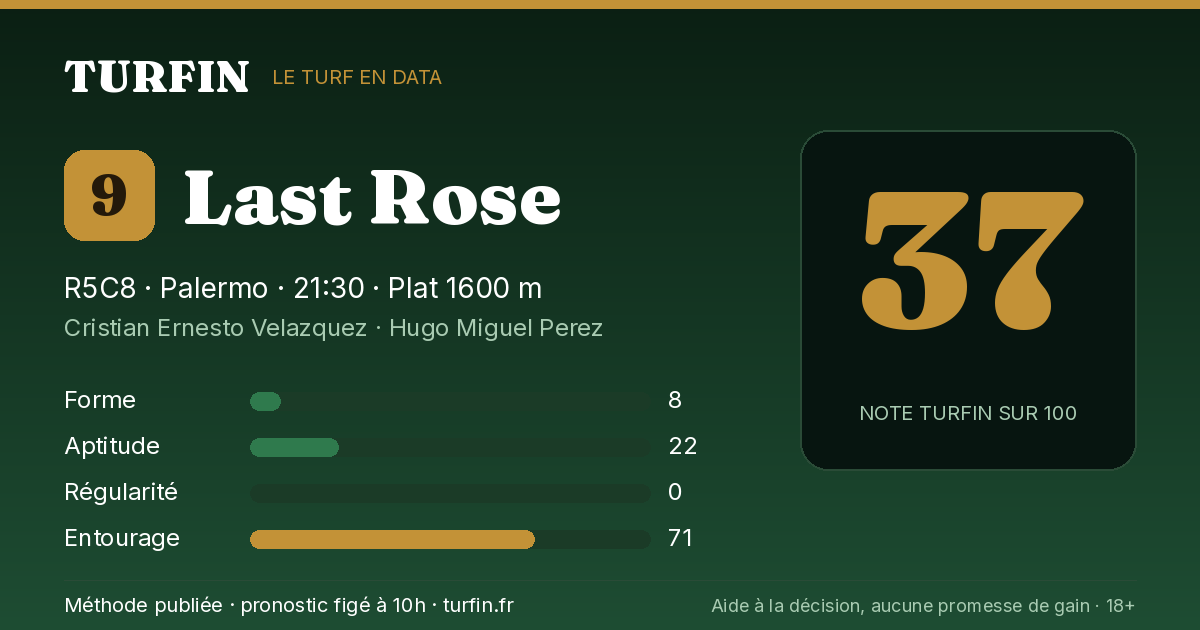Click the gold number 9 badge
The width and height of the screenshot is (1200, 630).
click(109, 195)
